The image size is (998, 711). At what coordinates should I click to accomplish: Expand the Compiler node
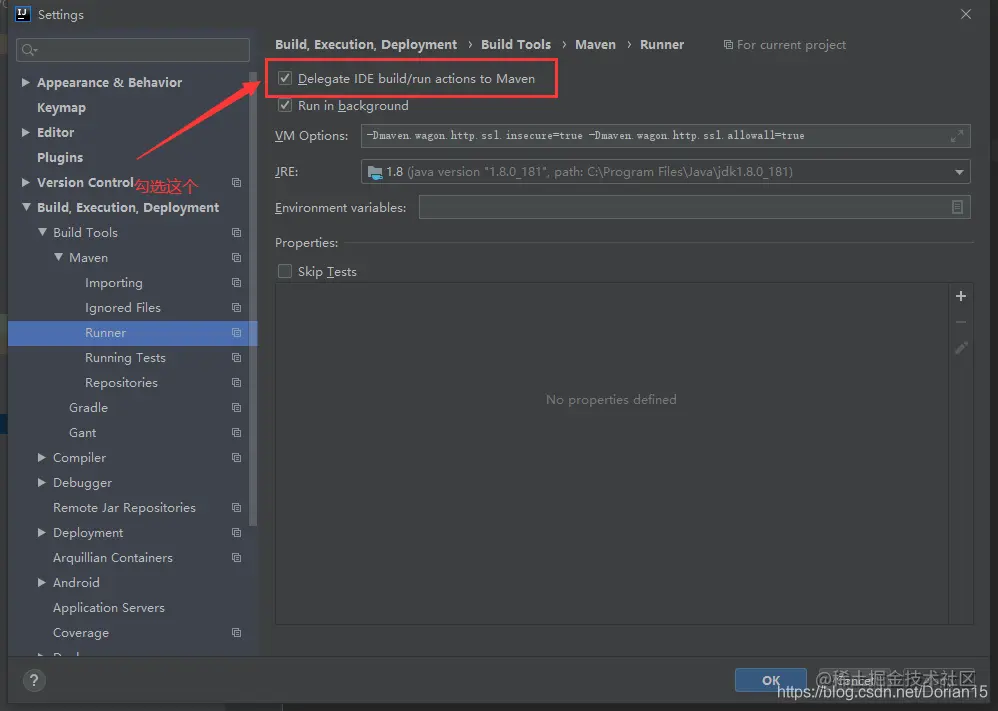(x=41, y=457)
